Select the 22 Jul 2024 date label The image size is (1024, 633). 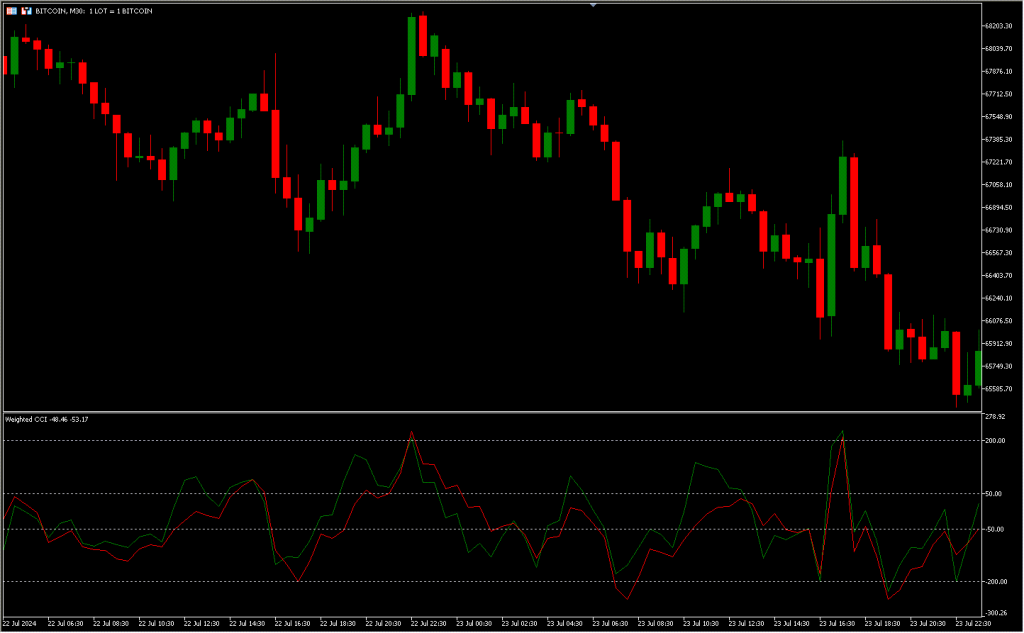pyautogui.click(x=20, y=624)
